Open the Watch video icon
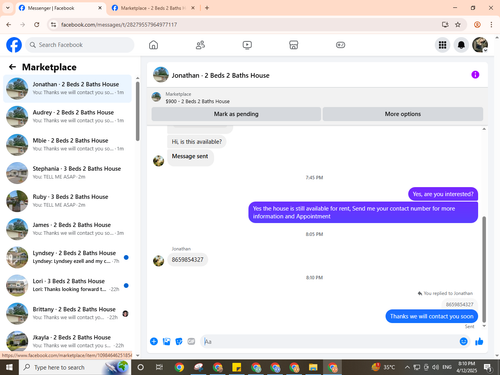This screenshot has width=500, height=375. tap(247, 45)
